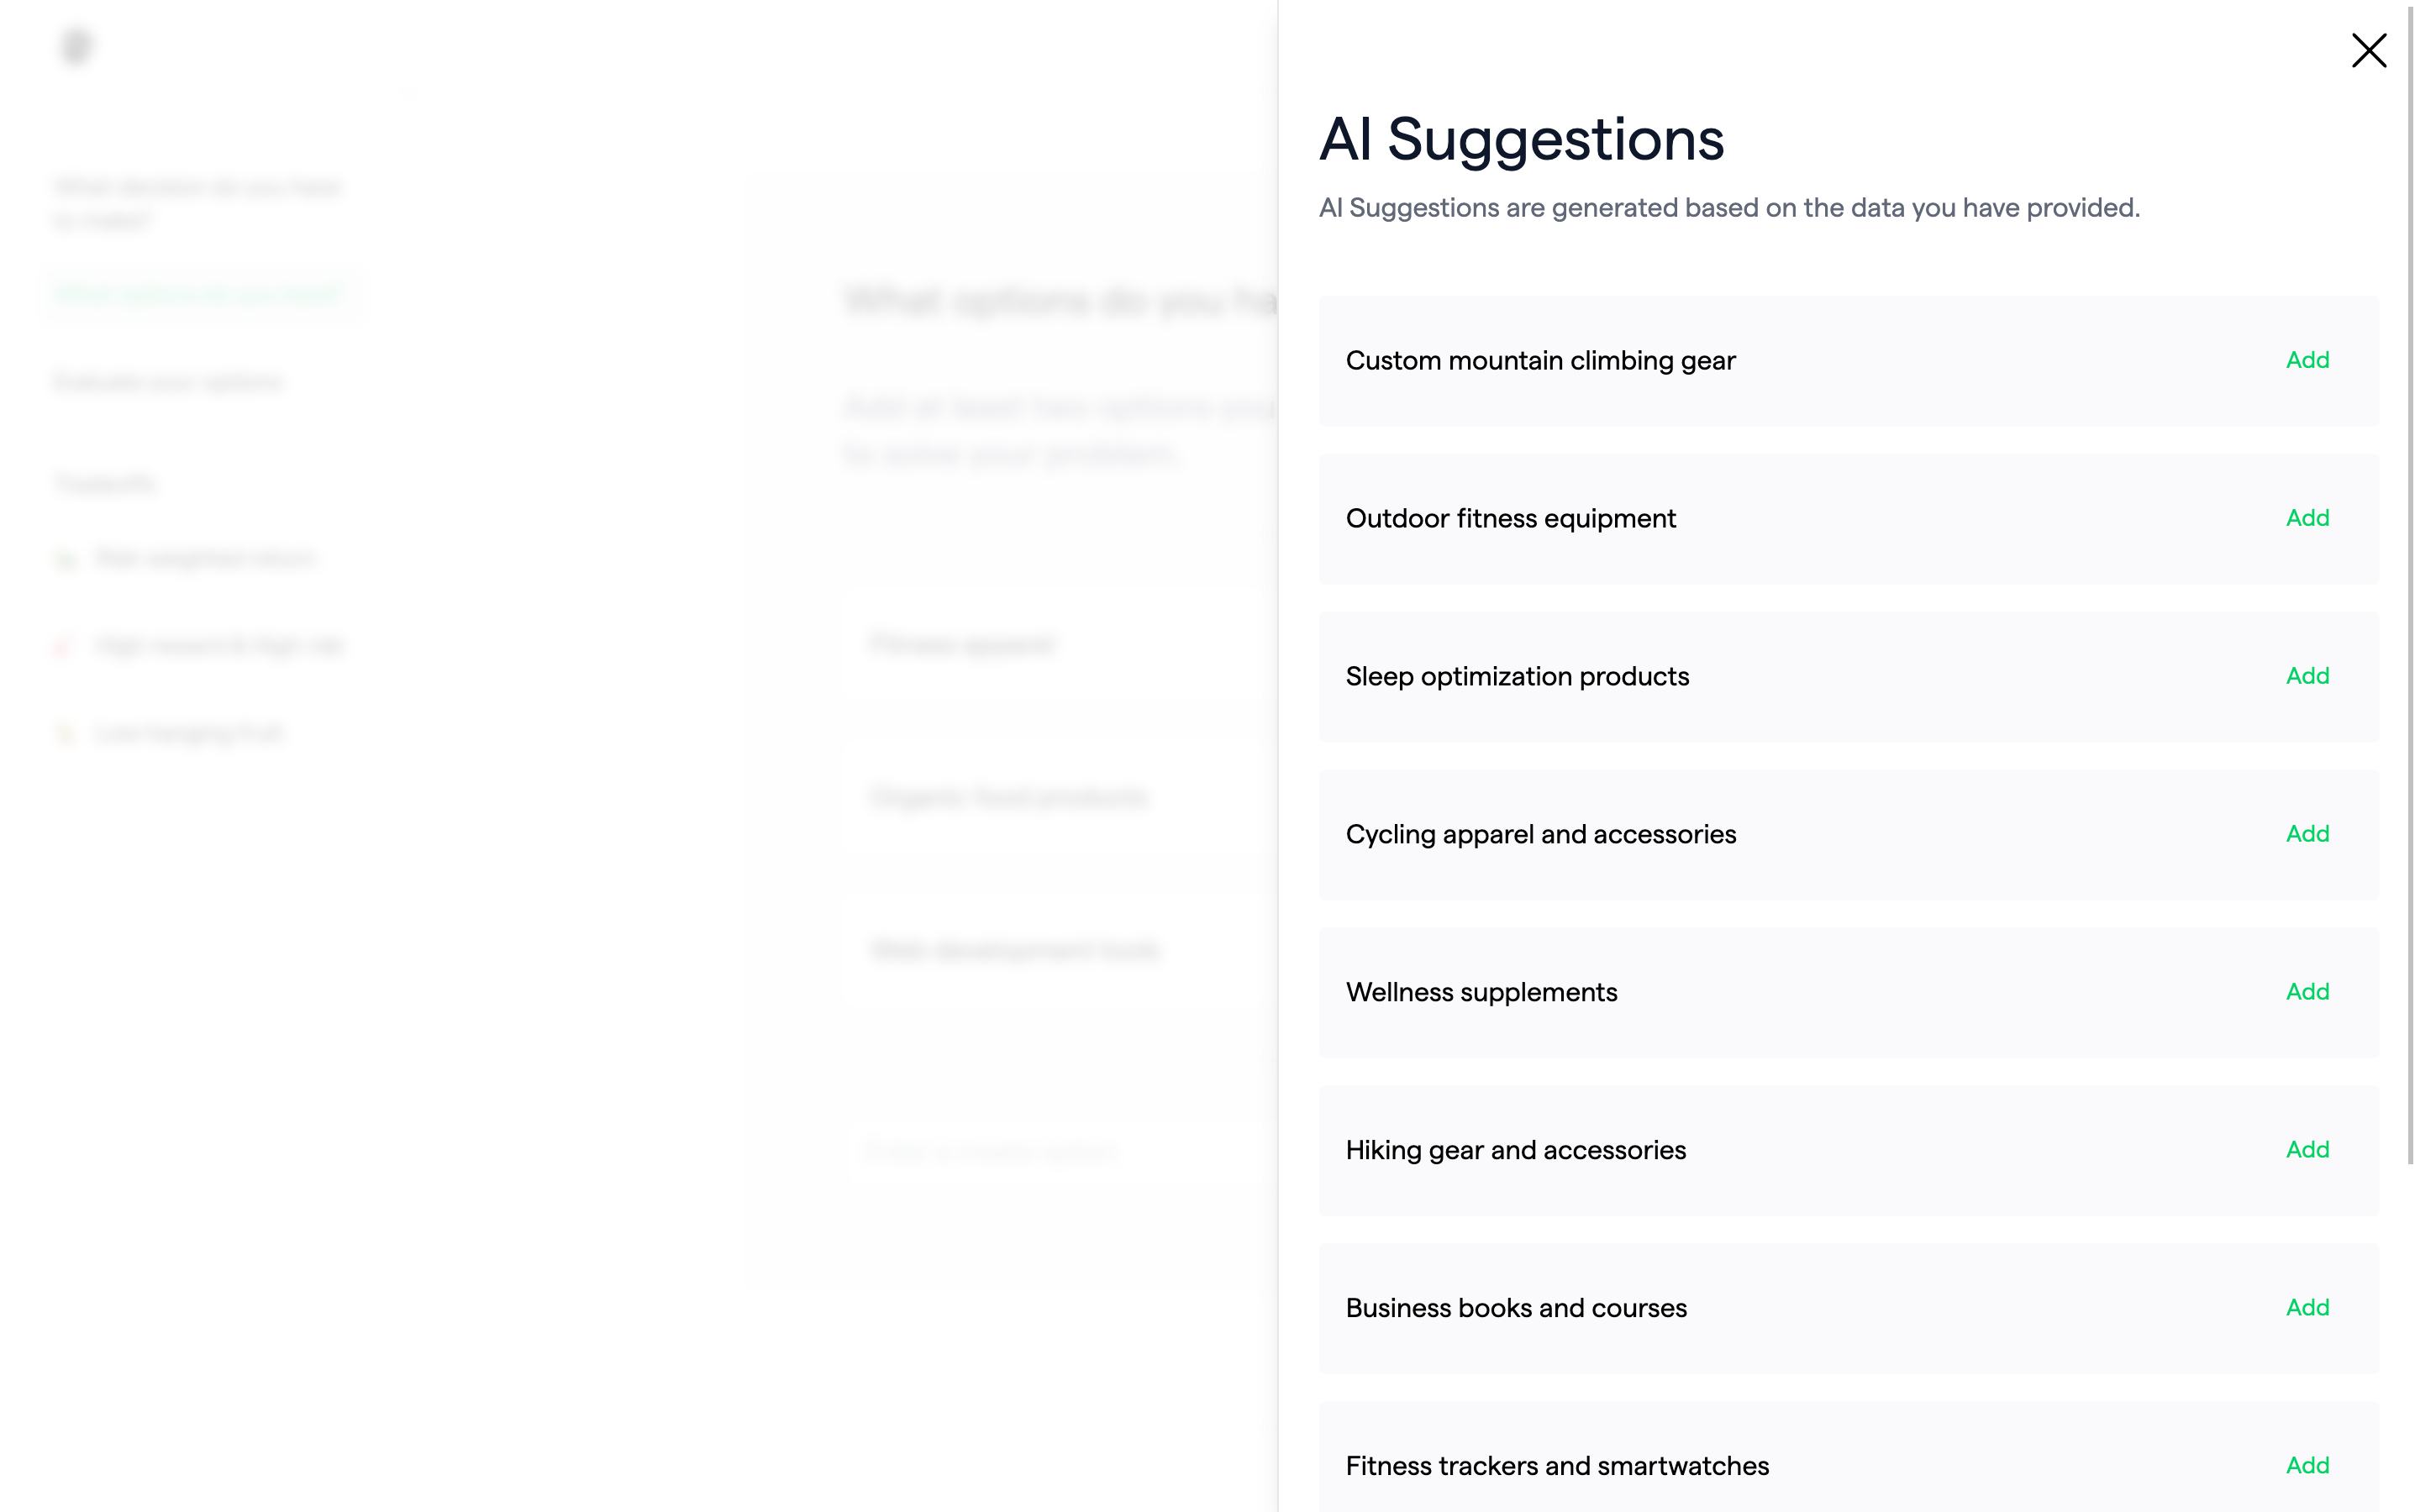
Task: Add Hiking gear and accessories suggestion
Action: [2307, 1150]
